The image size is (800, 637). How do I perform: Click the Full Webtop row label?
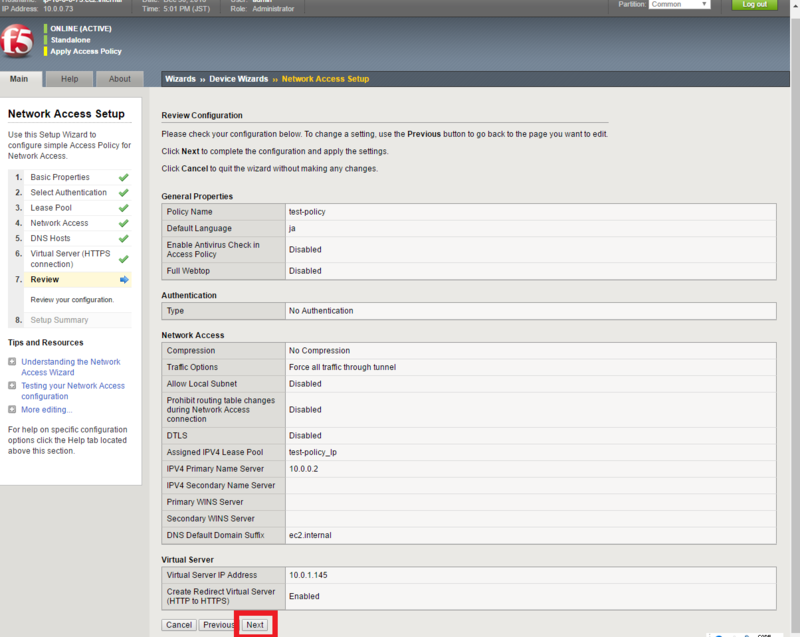(188, 271)
